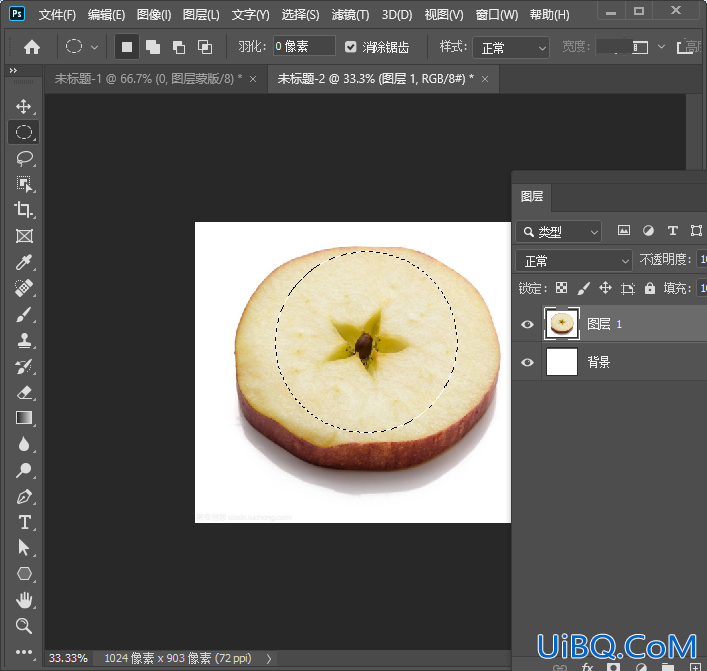The image size is (707, 671).
Task: Select the Gradient tool
Action: tap(24, 418)
